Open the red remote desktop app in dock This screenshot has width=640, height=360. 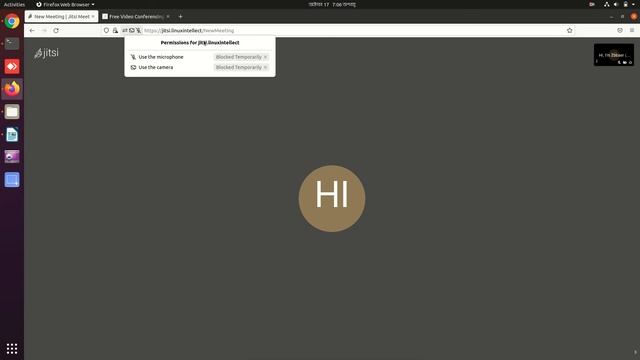click(x=12, y=66)
